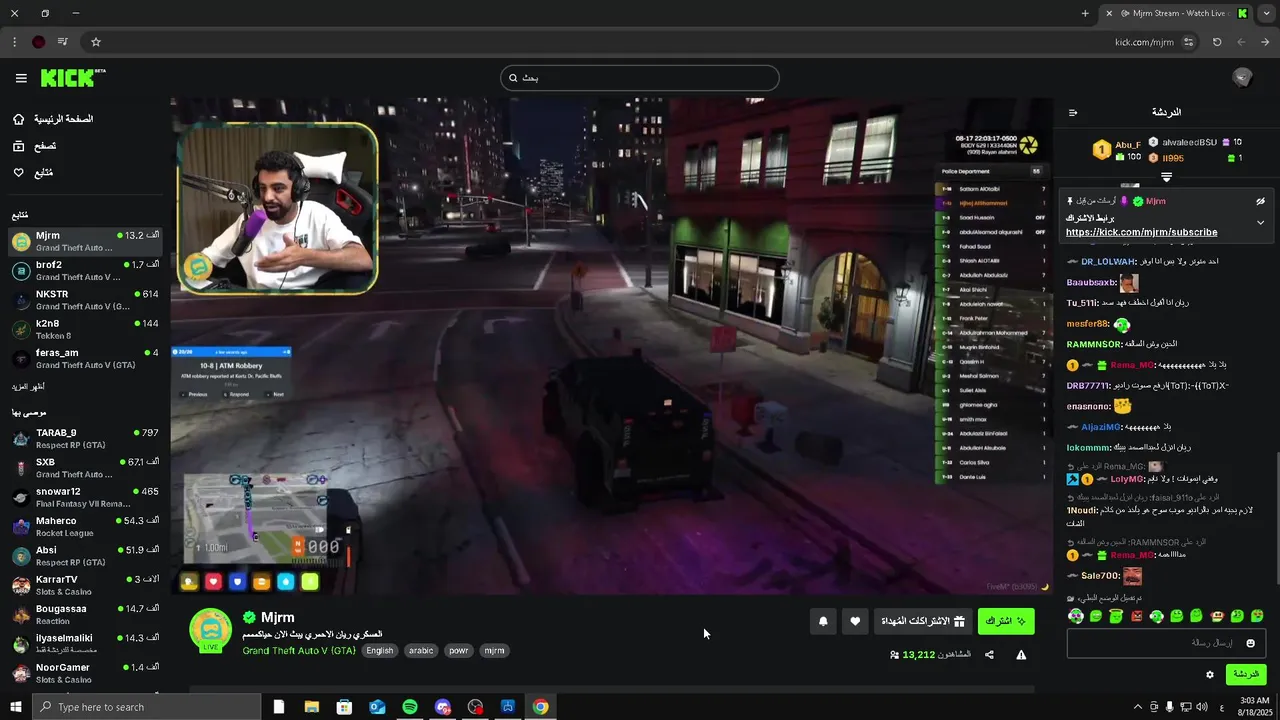The height and width of the screenshot is (720, 1280).
Task: Share the stream via share icon
Action: [989, 655]
